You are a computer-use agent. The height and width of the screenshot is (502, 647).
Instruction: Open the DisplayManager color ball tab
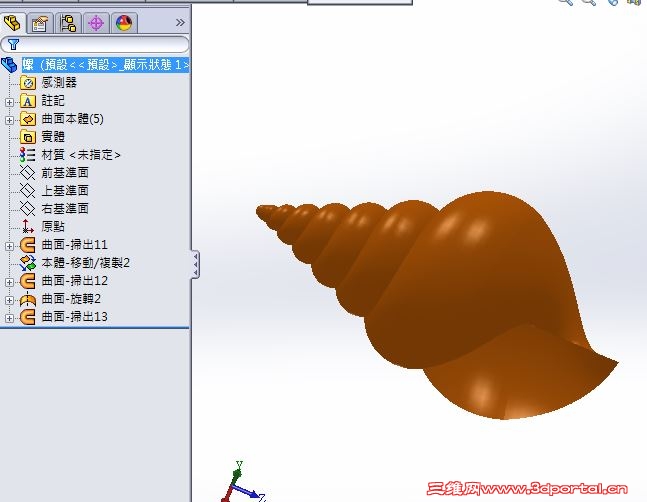(x=124, y=23)
